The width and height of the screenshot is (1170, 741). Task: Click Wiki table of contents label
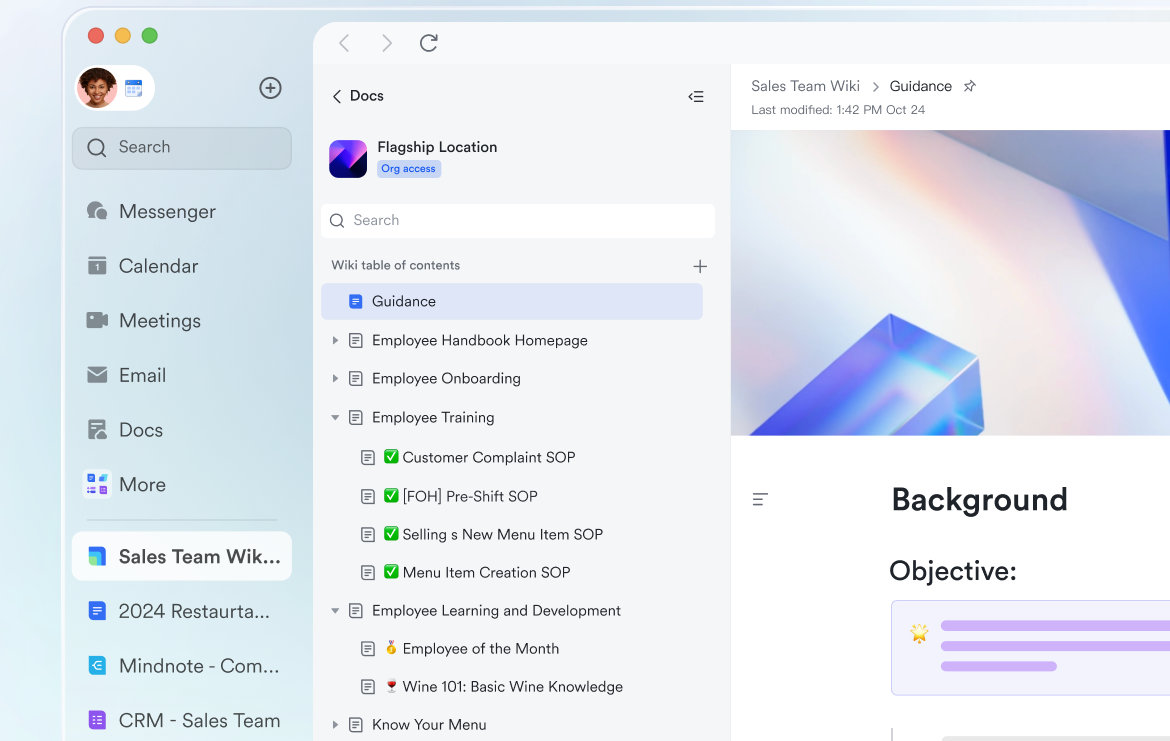tap(395, 266)
